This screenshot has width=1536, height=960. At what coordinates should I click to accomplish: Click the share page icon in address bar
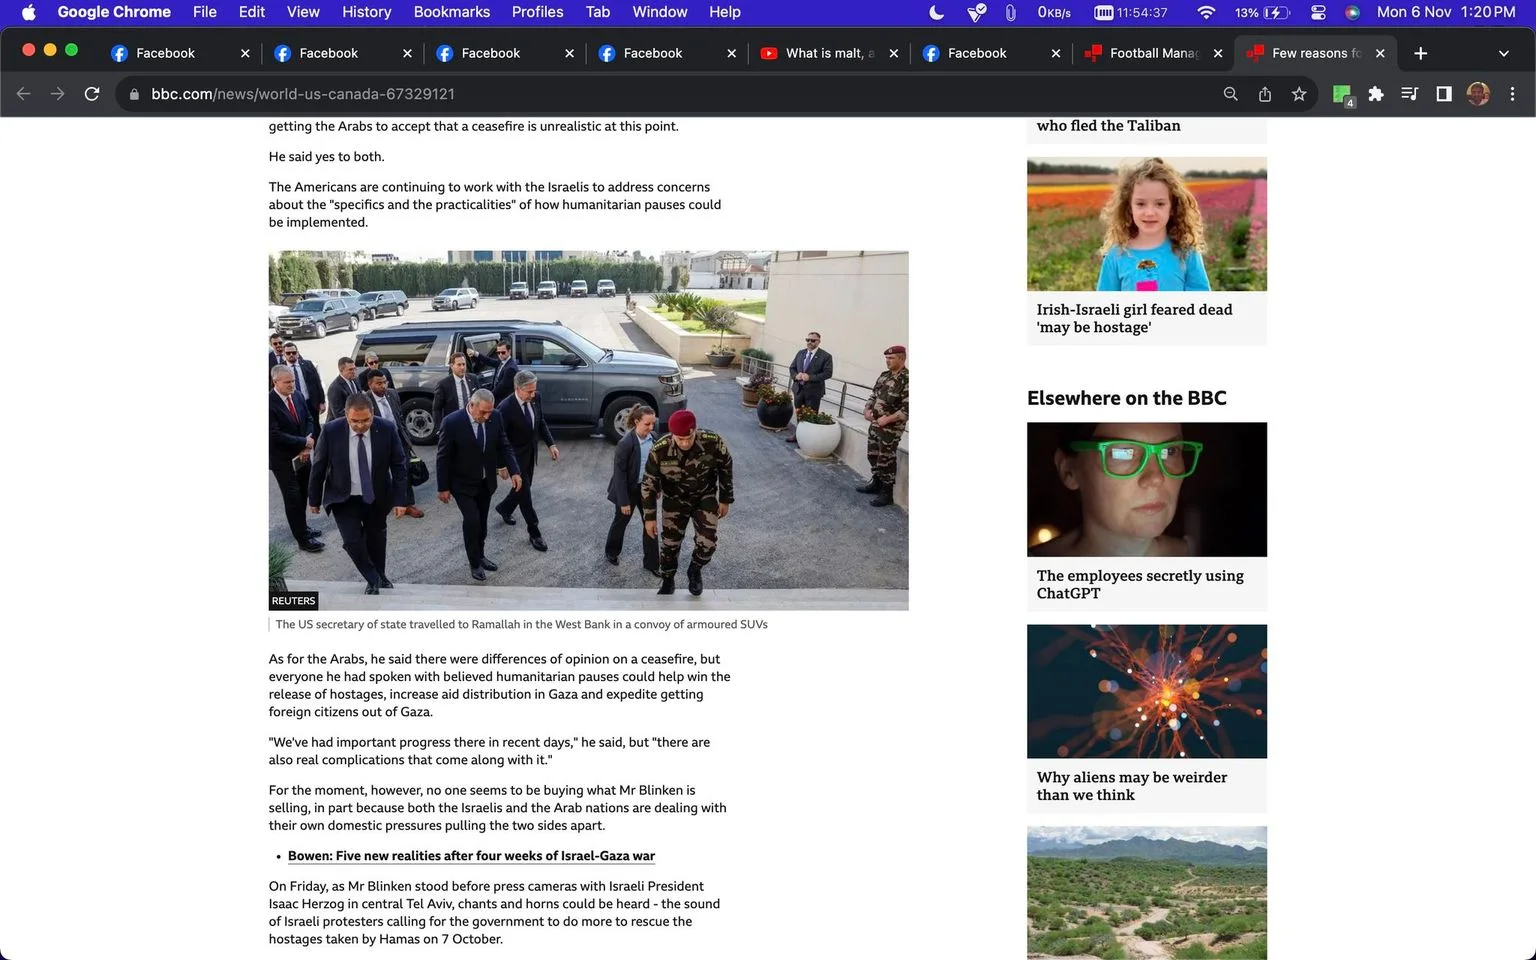1265,94
